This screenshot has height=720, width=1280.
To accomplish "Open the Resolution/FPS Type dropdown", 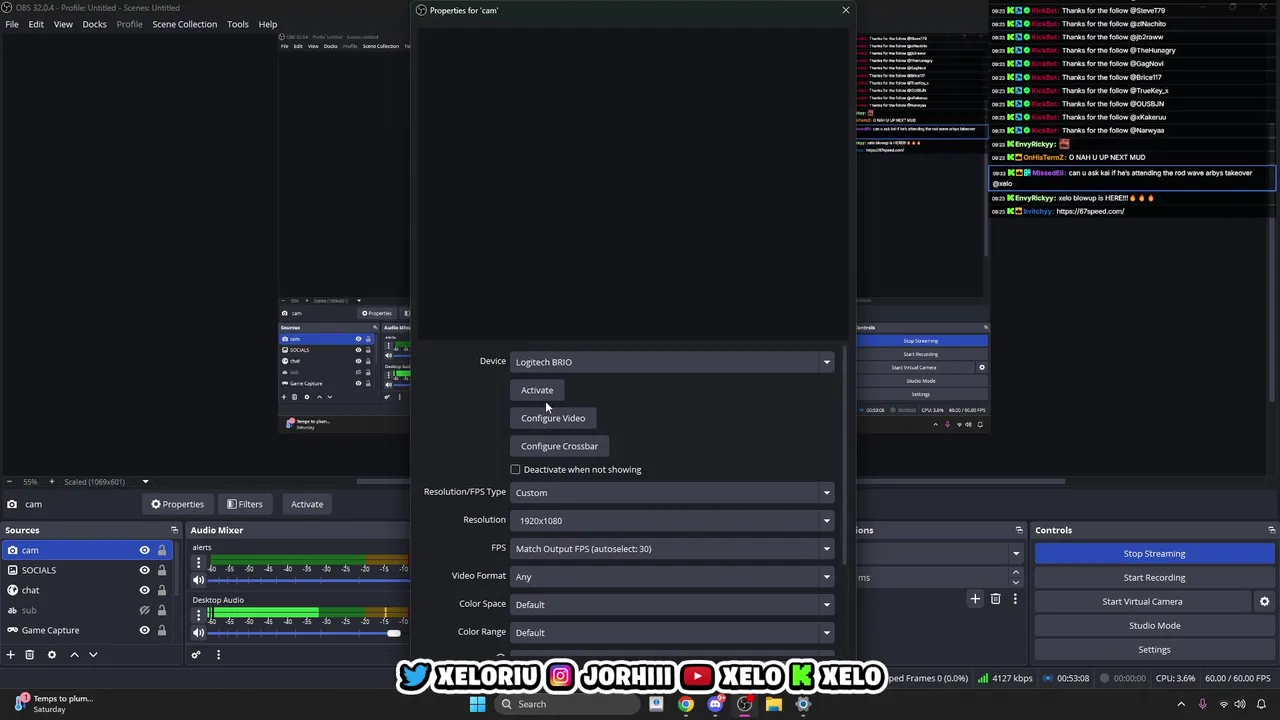I will (673, 492).
